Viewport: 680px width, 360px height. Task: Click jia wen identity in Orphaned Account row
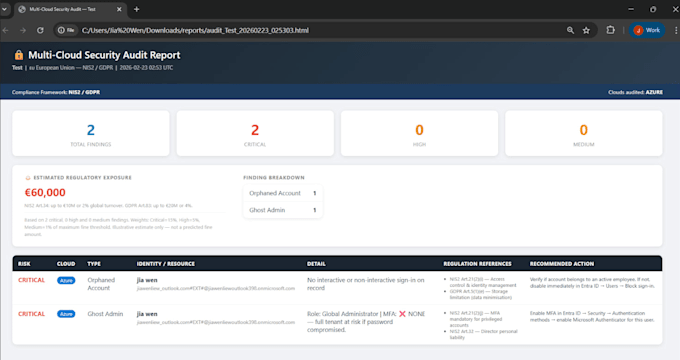tap(147, 280)
